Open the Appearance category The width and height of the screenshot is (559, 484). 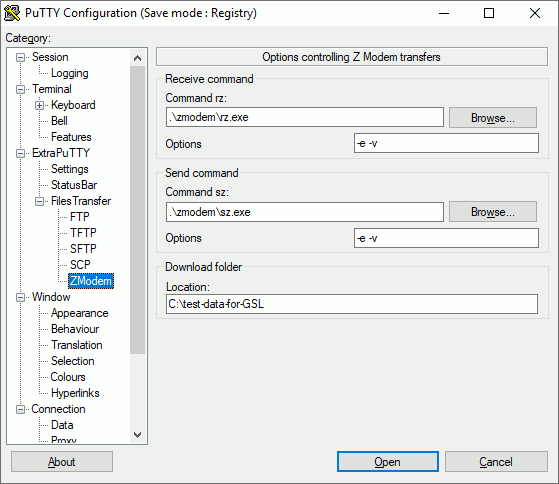pos(80,313)
